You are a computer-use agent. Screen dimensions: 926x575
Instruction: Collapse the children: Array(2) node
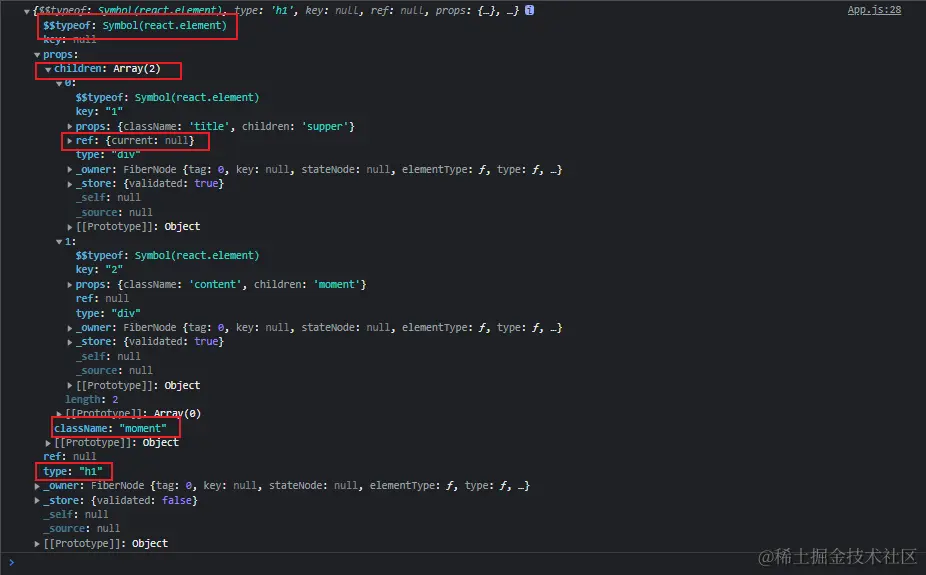(x=48, y=70)
